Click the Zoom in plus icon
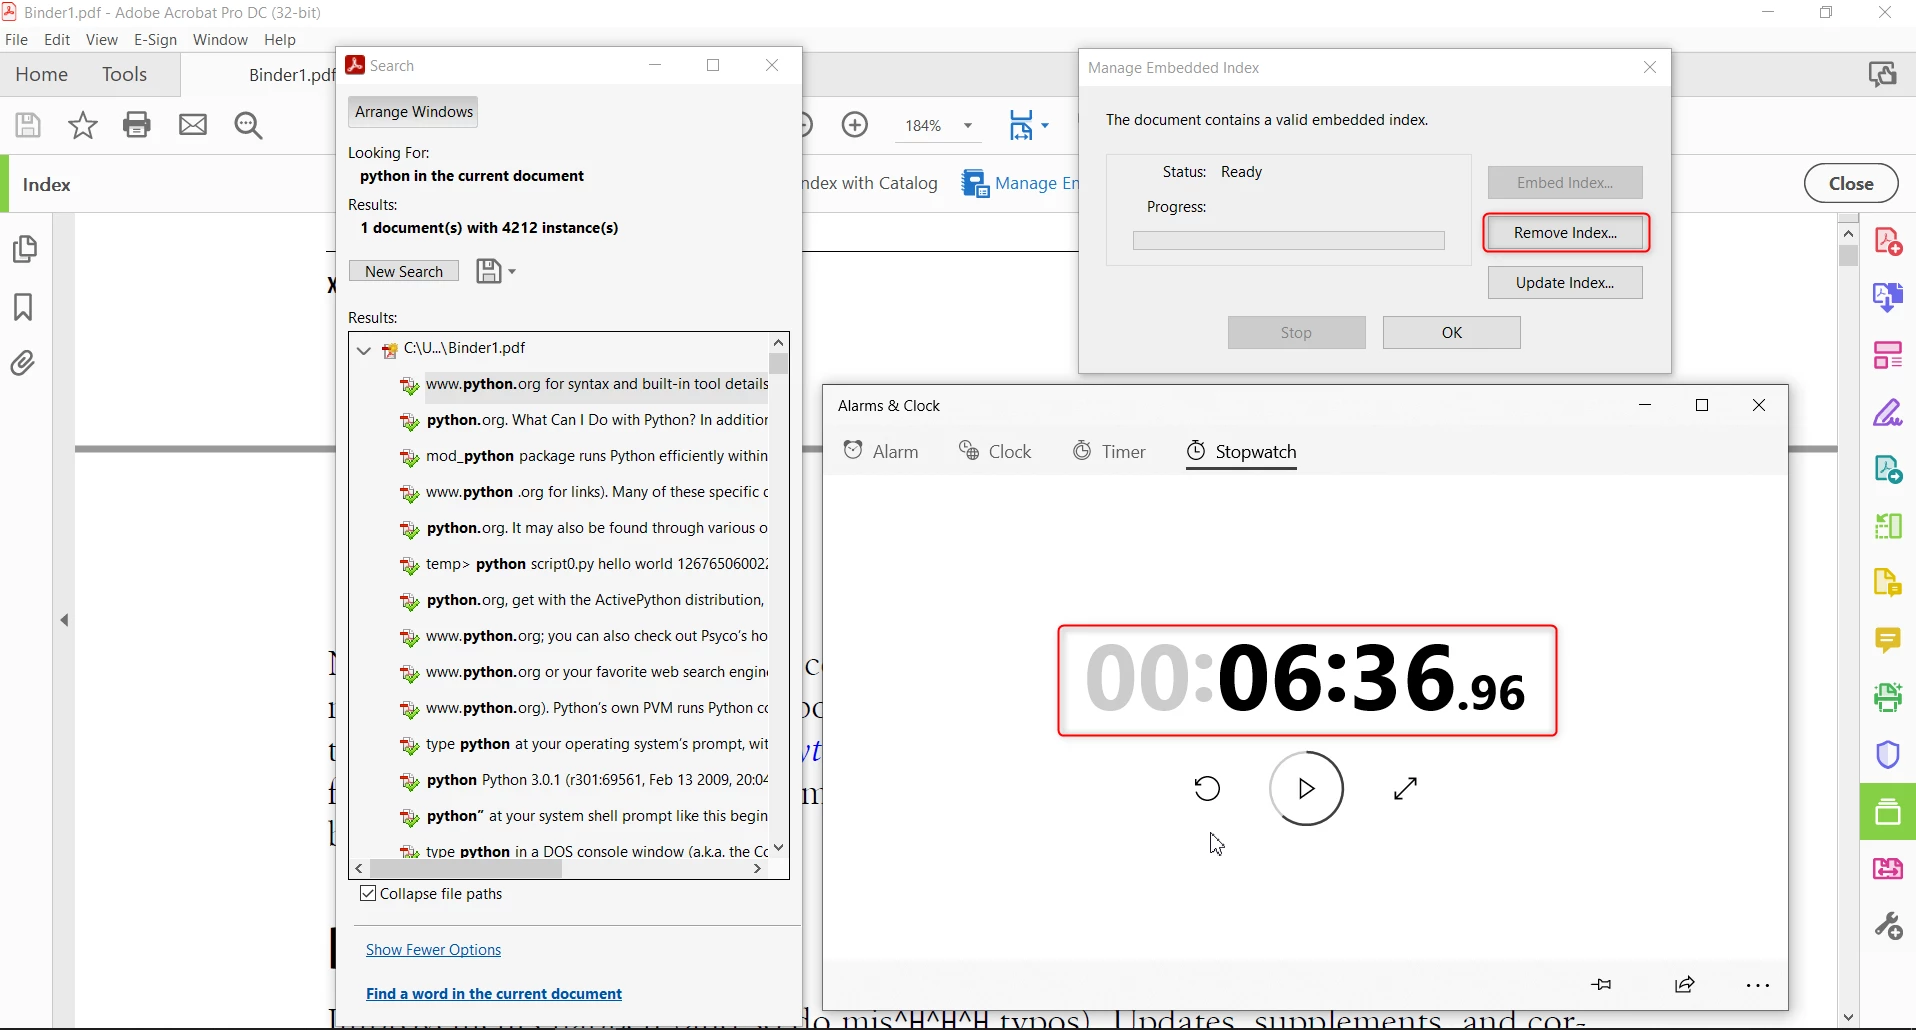 coord(856,125)
